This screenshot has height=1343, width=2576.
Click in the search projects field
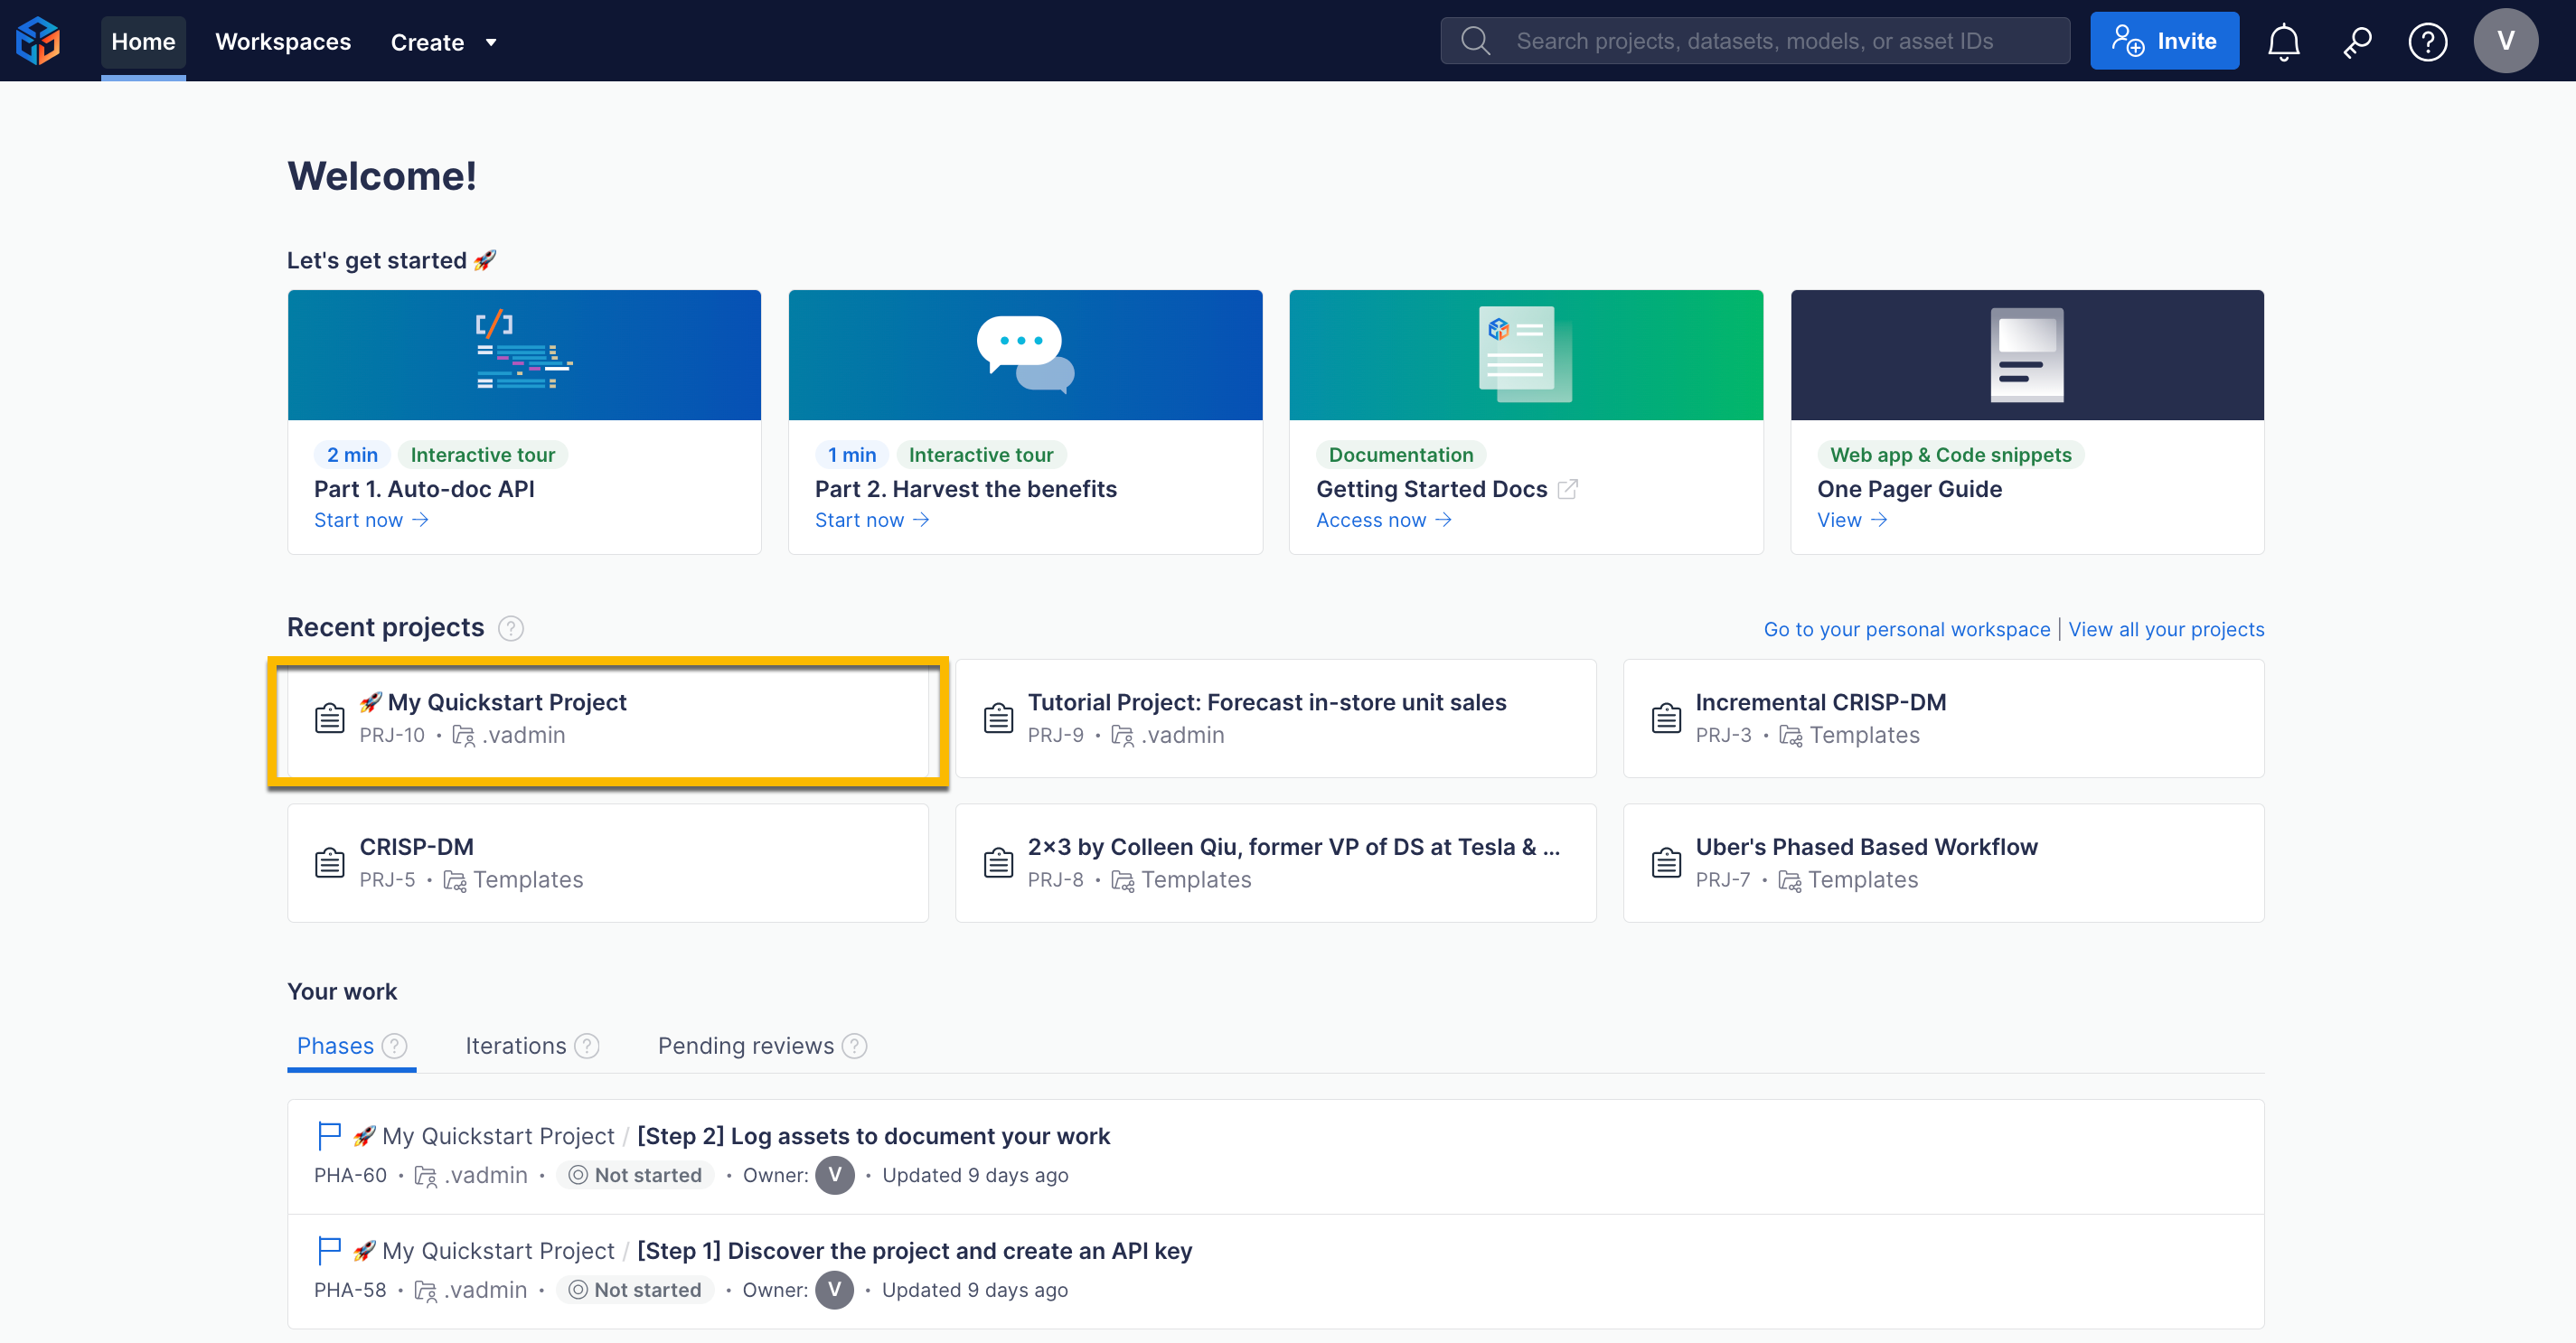tap(1755, 41)
